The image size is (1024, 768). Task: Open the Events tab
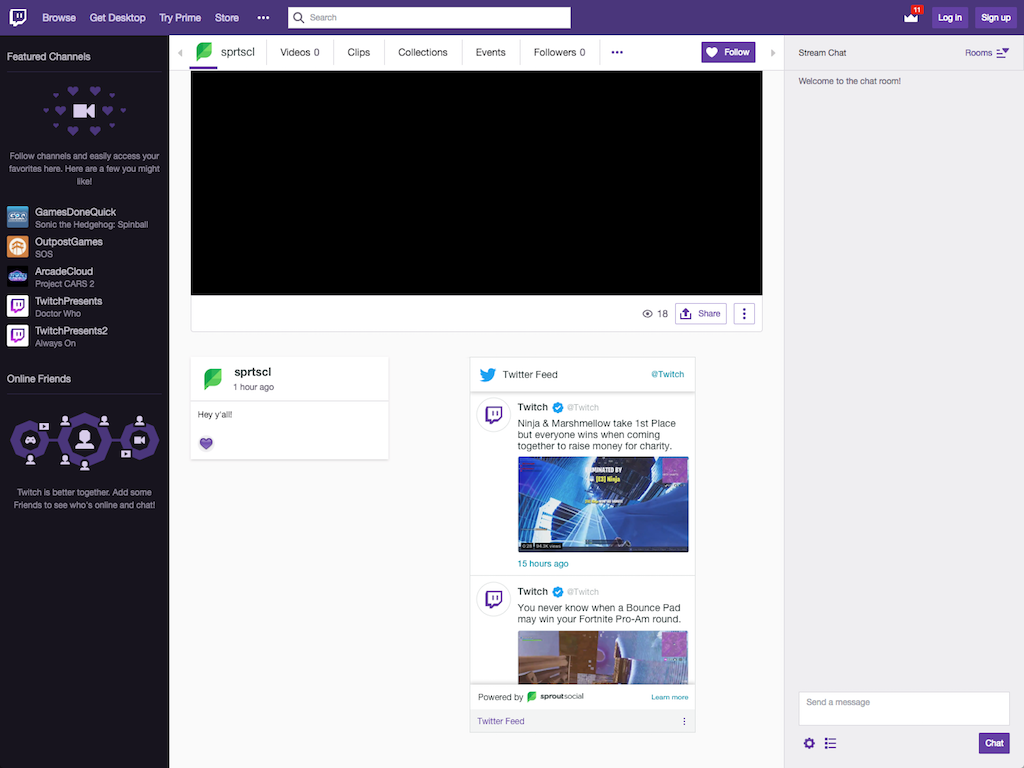pyautogui.click(x=490, y=52)
